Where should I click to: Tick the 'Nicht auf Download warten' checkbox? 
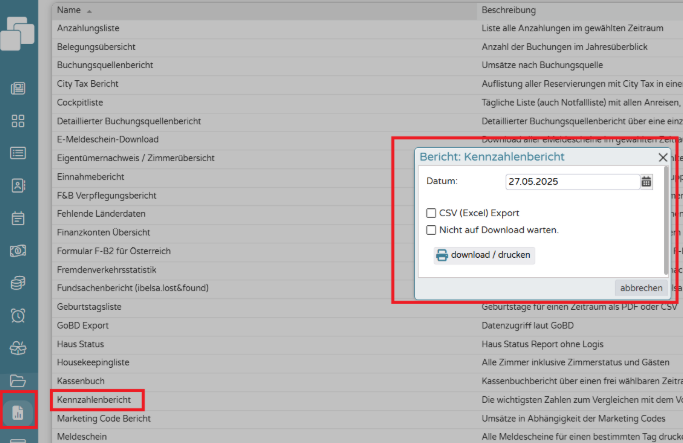click(431, 230)
